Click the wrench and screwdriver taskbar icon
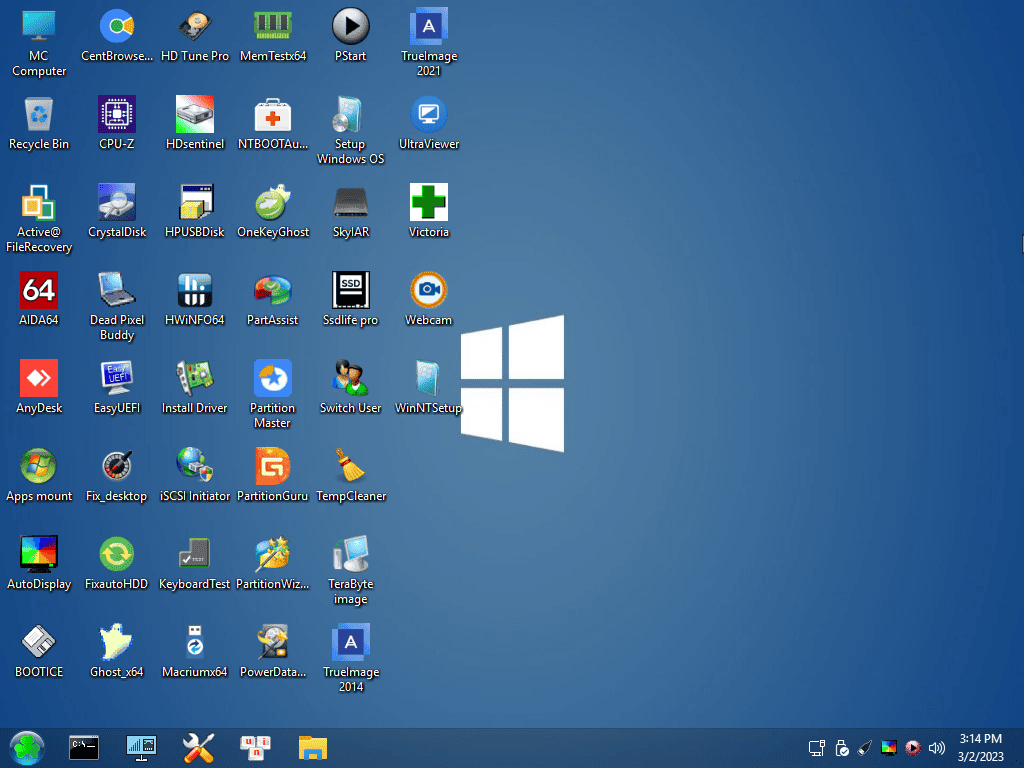1024x768 pixels. [199, 748]
